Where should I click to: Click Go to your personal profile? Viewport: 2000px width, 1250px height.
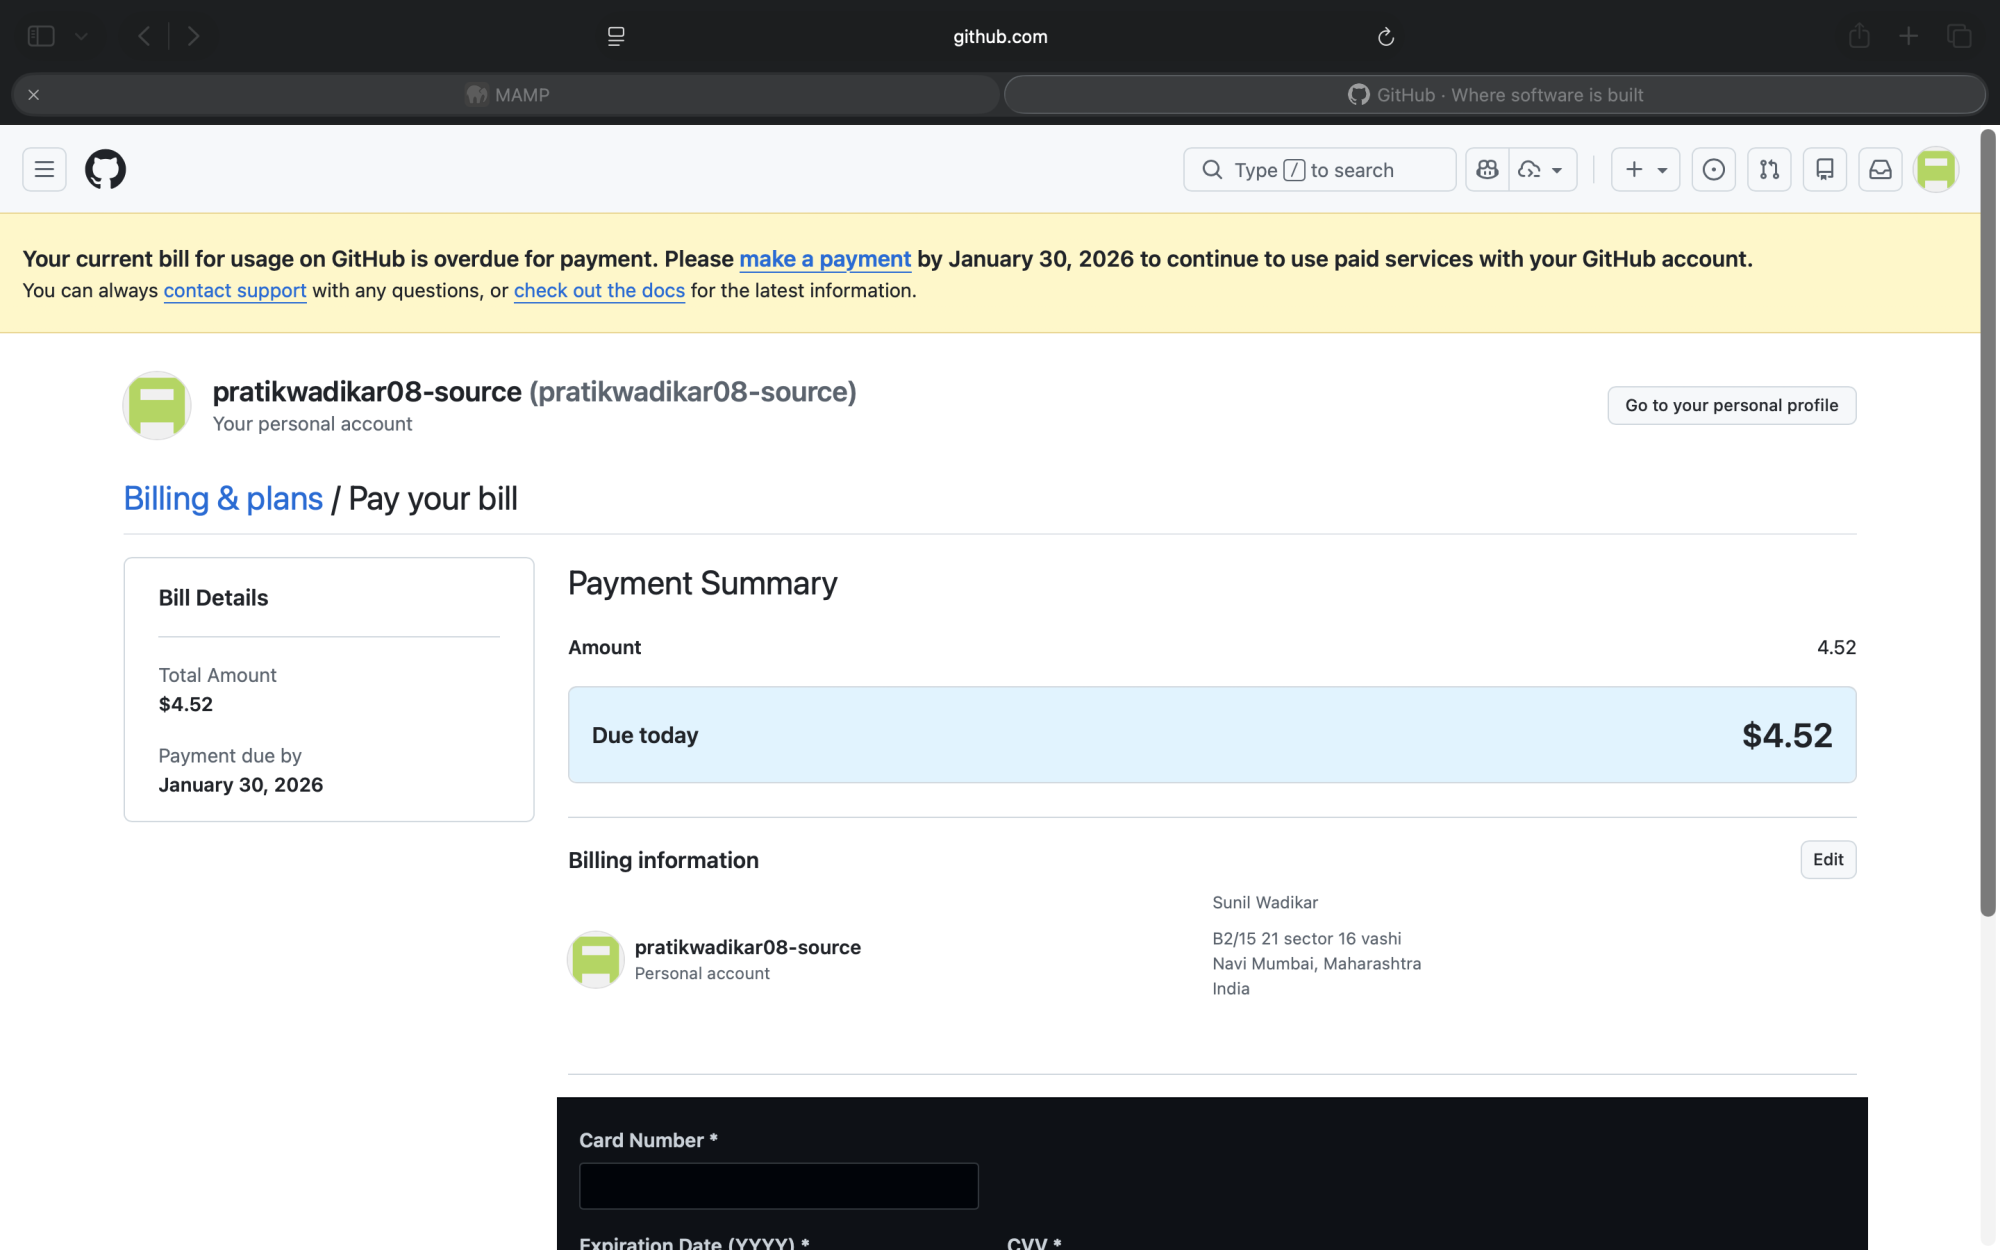[1731, 405]
